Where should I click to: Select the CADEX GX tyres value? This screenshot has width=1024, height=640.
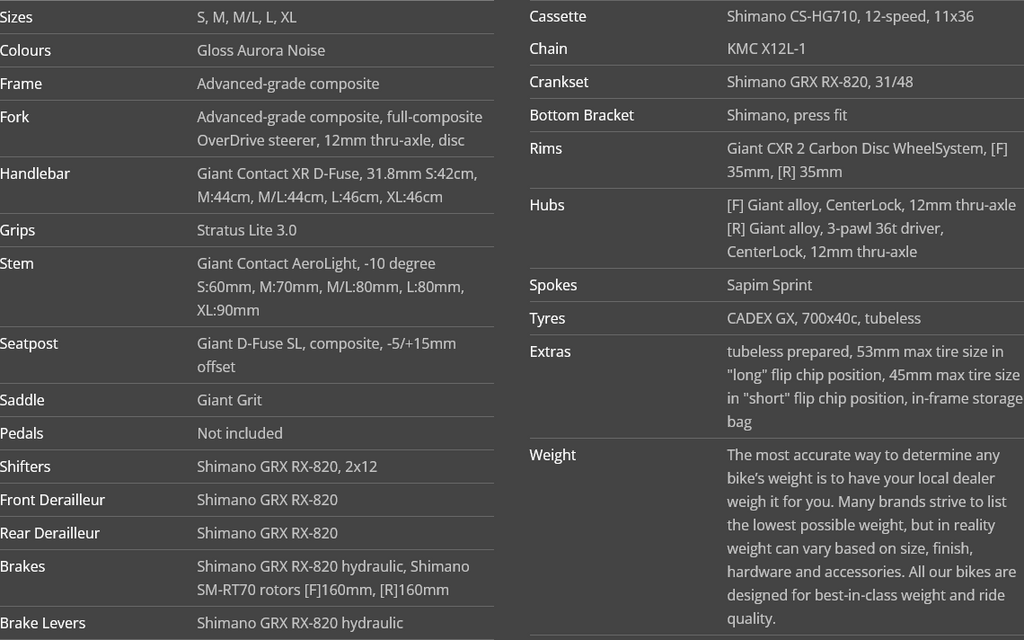(824, 319)
